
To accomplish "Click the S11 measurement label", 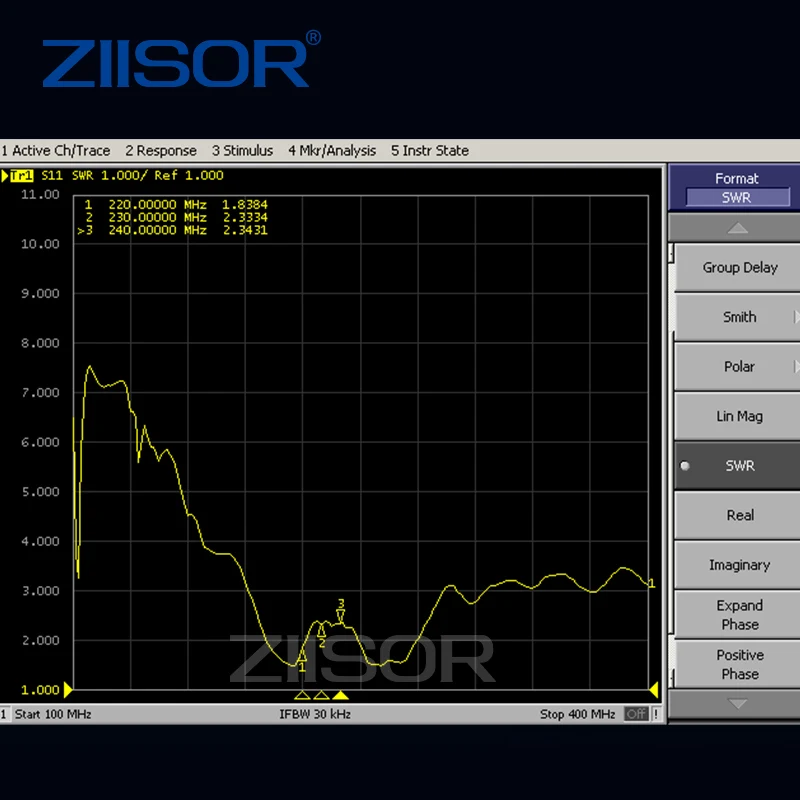I will coord(52,176).
